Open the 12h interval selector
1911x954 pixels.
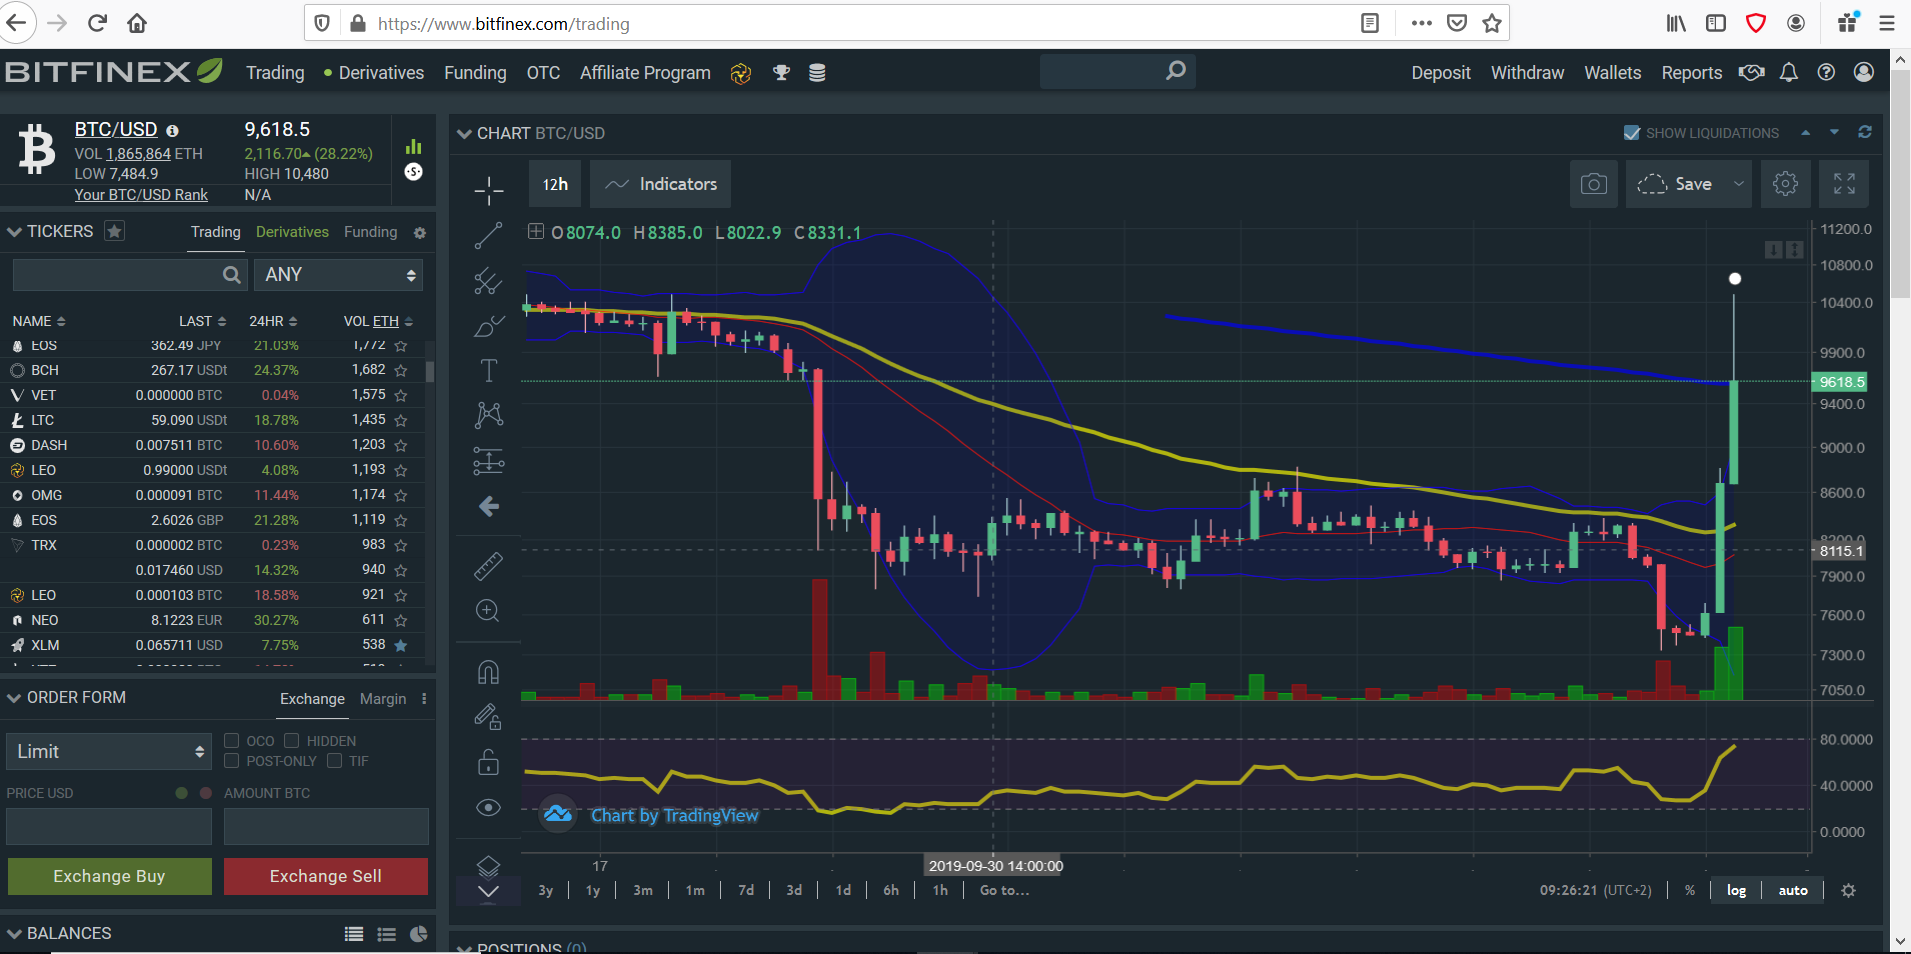[x=555, y=184]
